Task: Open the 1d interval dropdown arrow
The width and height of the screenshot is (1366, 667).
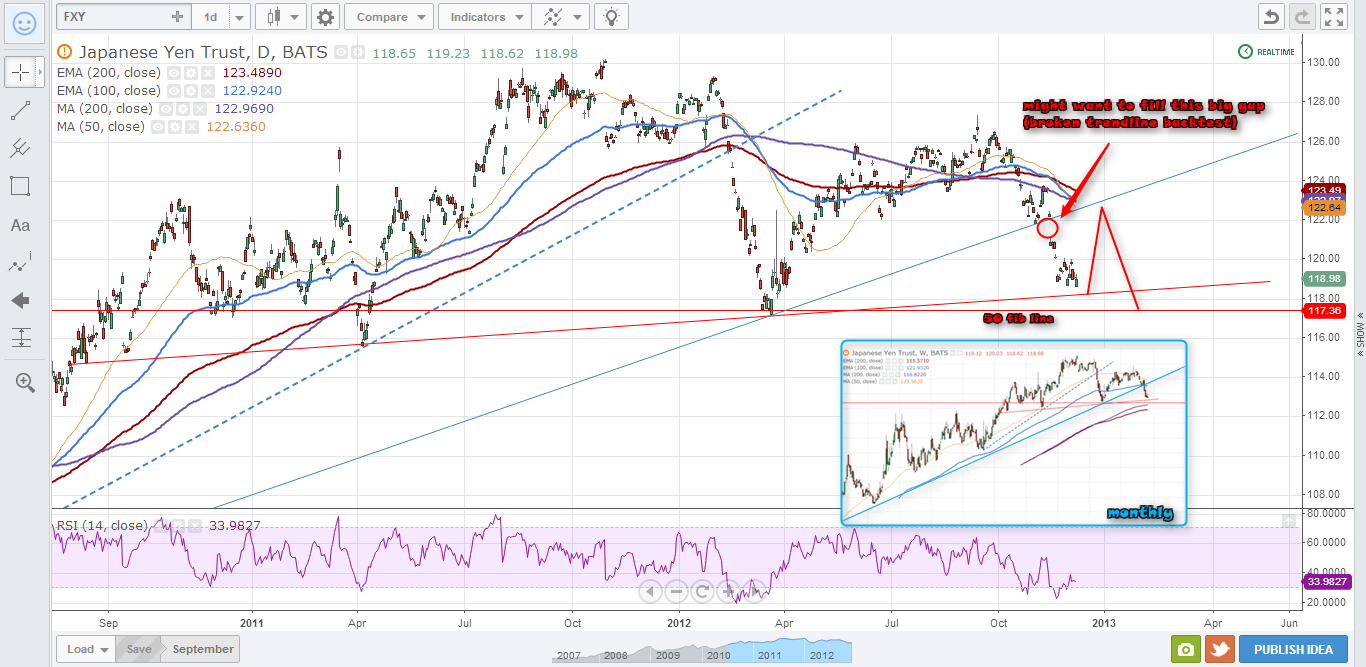Action: [238, 17]
